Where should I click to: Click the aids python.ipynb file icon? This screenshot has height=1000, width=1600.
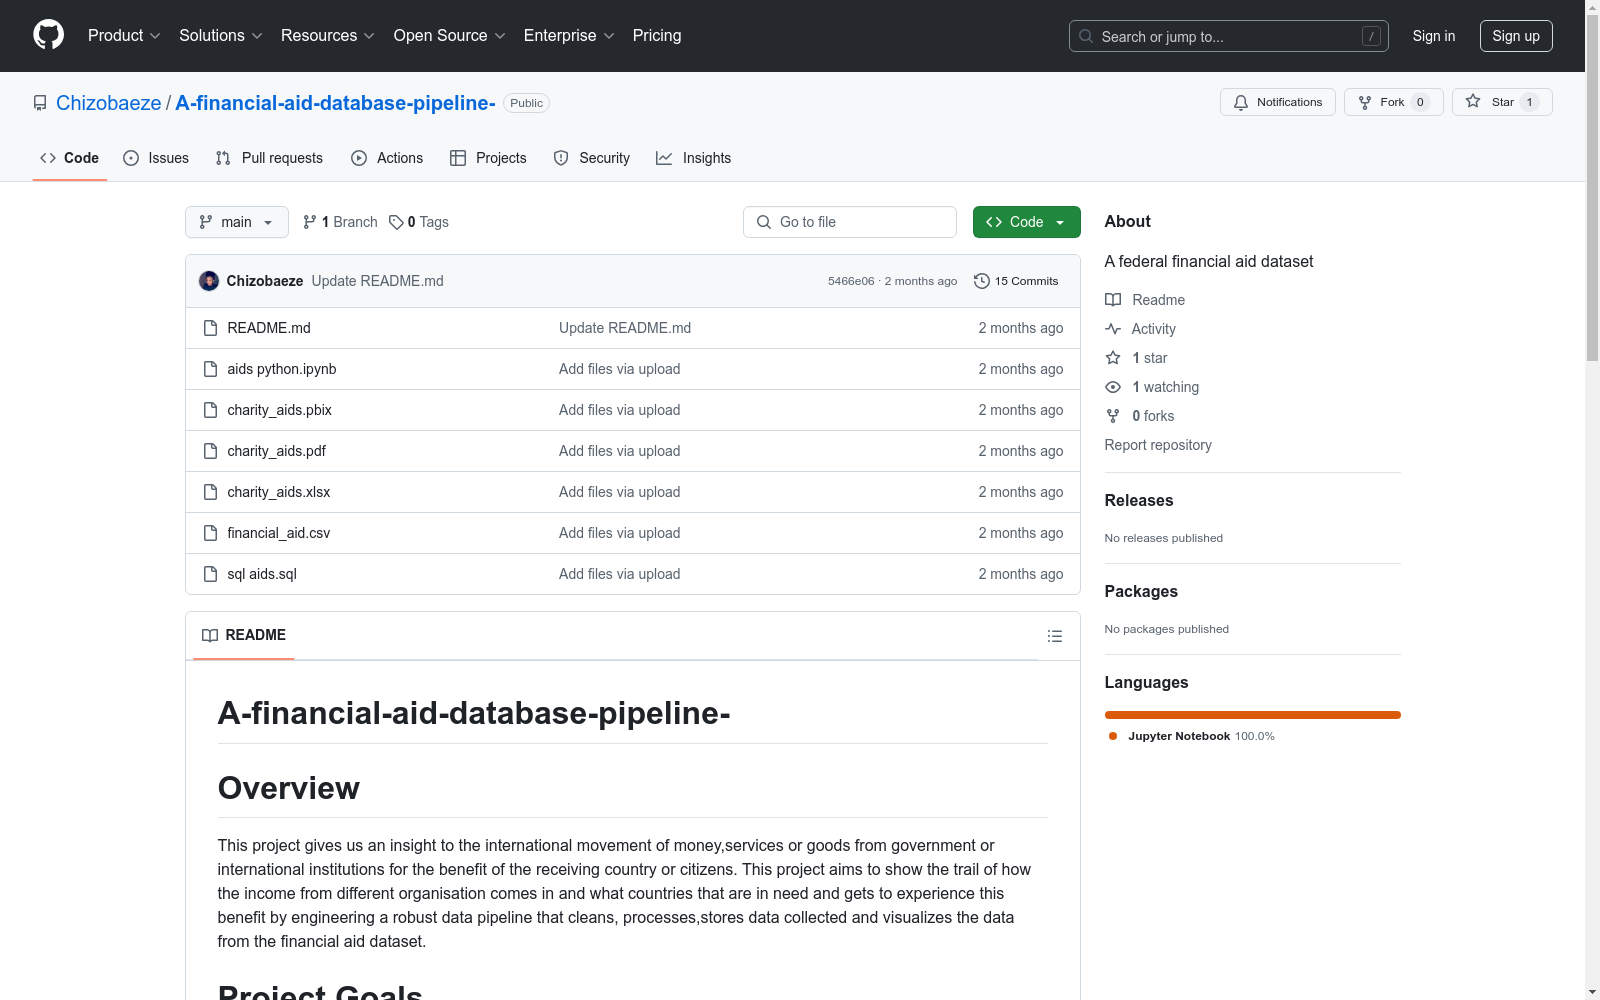(x=210, y=369)
